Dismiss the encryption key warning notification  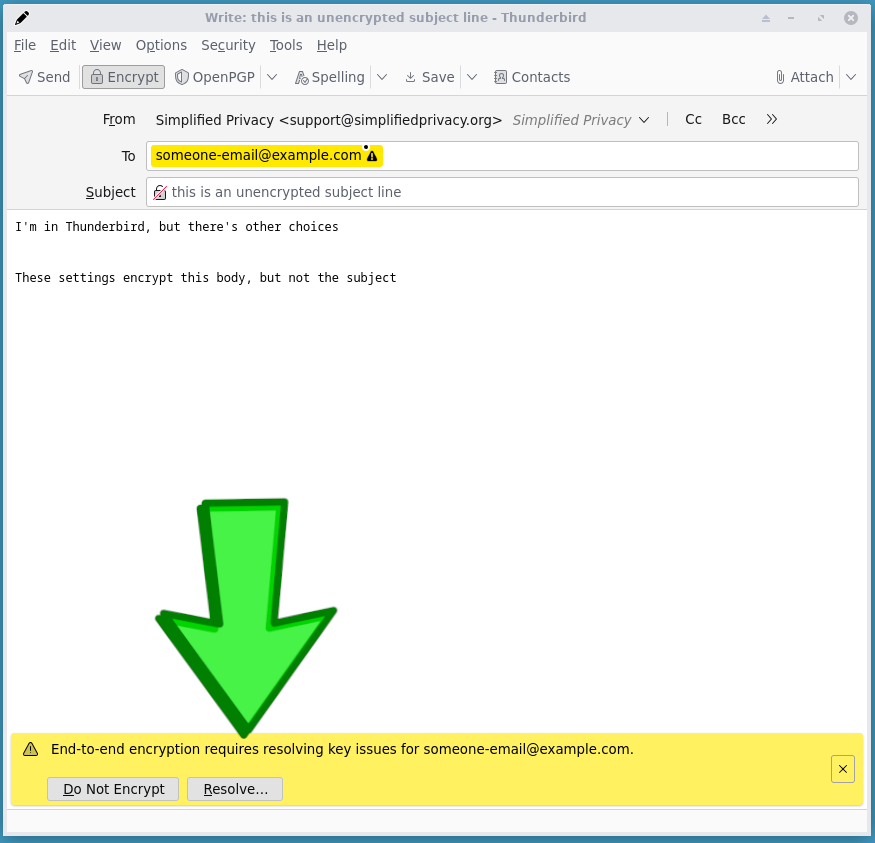[x=843, y=769]
